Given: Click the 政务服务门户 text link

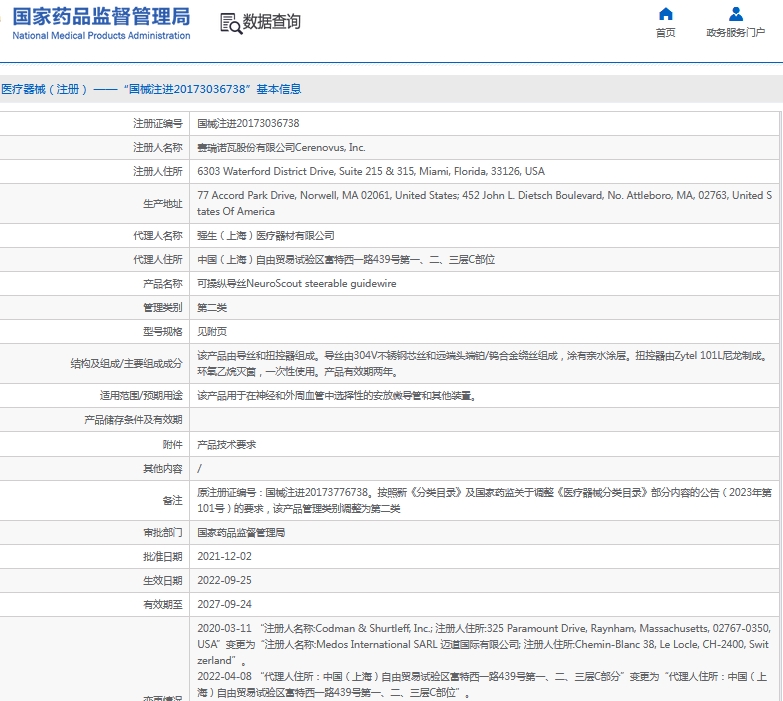Looking at the screenshot, I should 736,33.
